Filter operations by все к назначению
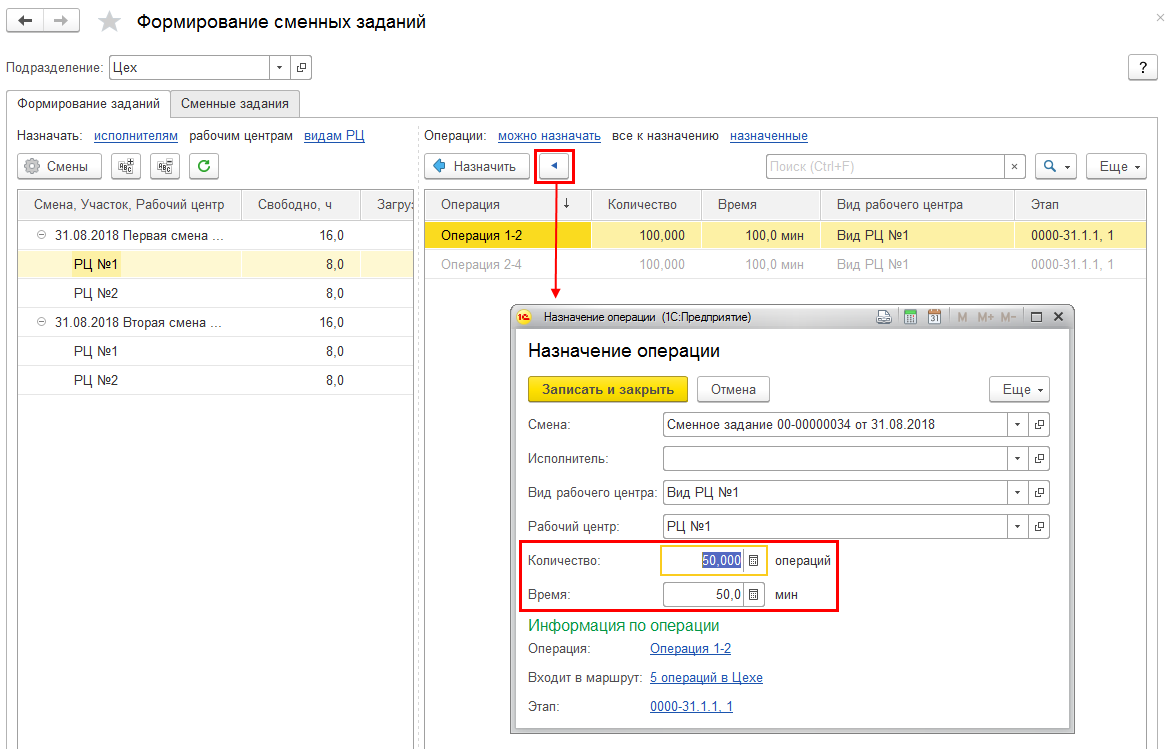Screen dimensions: 1169x749 tap(665, 136)
